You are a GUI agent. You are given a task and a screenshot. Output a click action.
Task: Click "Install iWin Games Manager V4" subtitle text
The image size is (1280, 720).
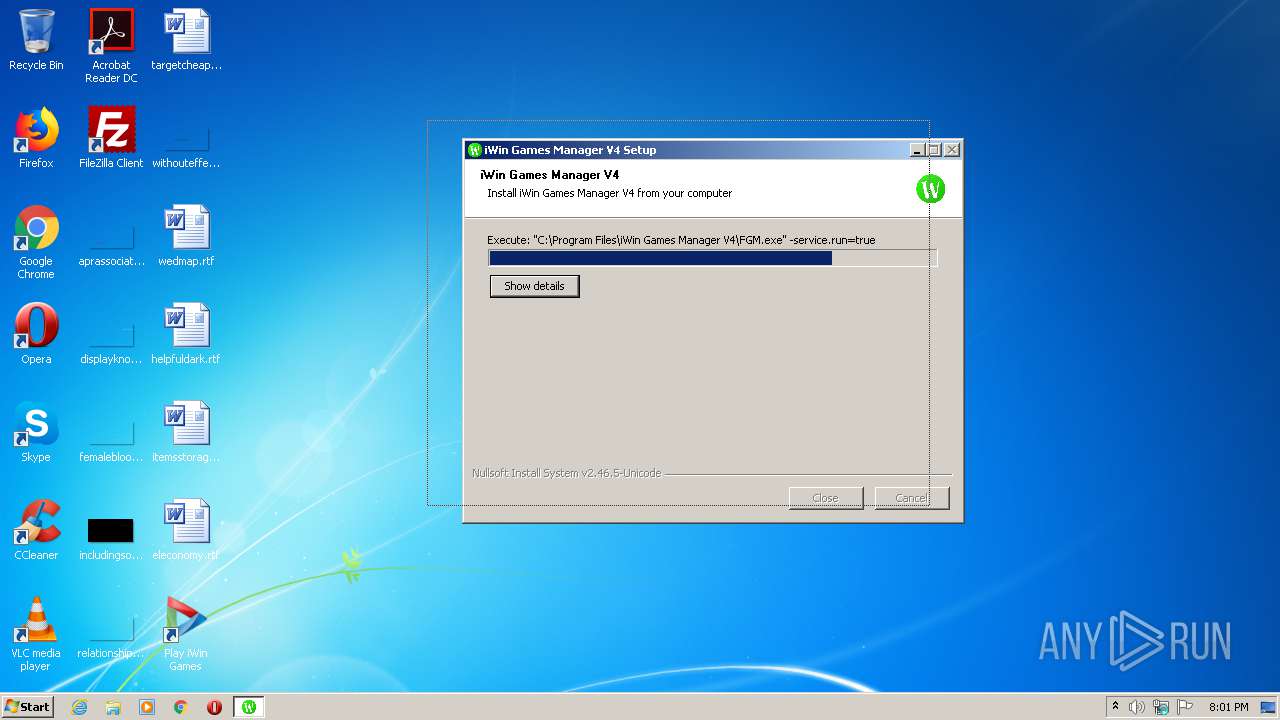click(x=609, y=193)
